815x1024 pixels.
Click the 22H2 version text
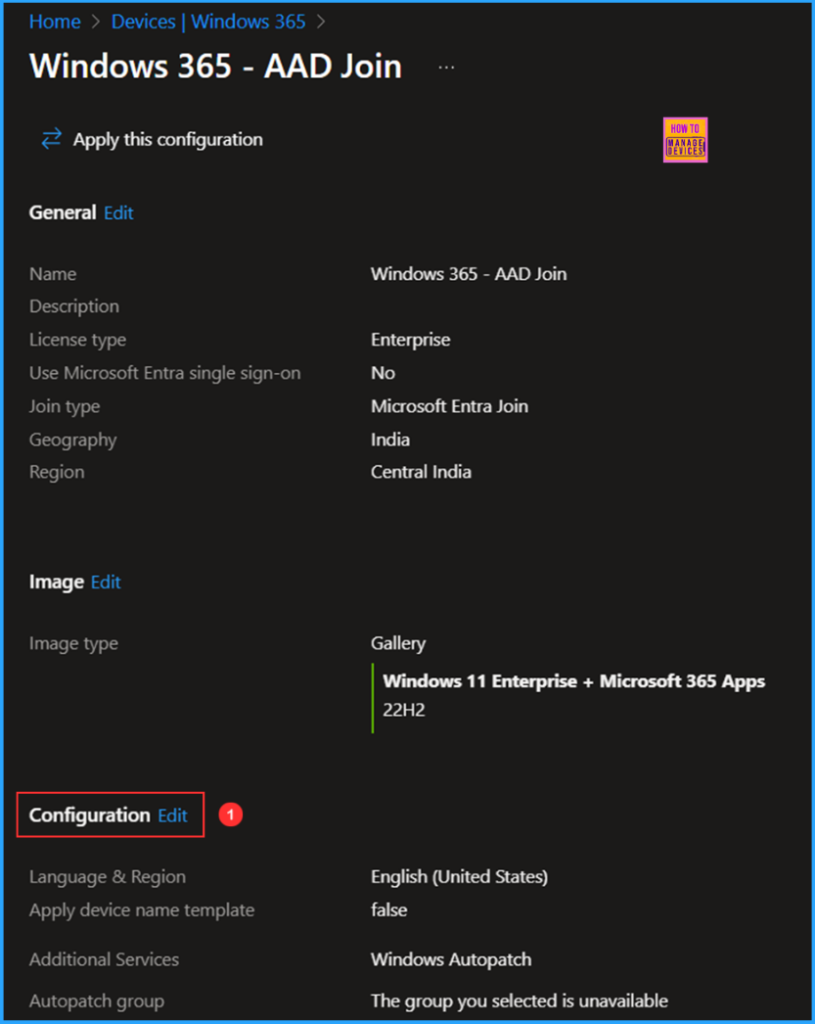[404, 710]
